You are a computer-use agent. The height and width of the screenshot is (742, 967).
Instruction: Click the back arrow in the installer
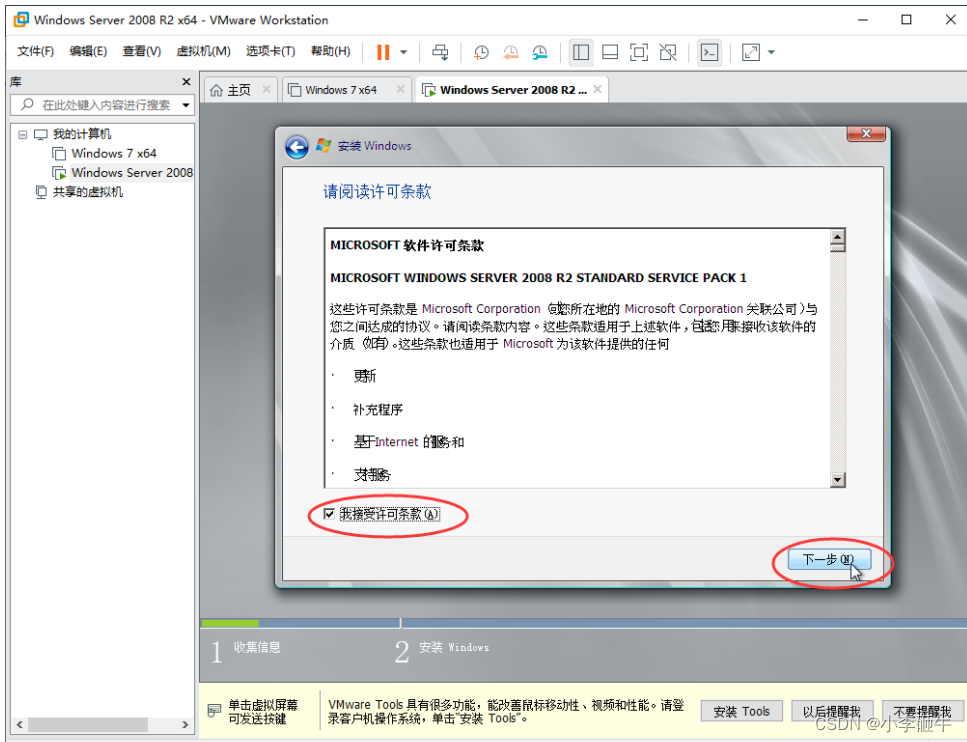click(297, 147)
